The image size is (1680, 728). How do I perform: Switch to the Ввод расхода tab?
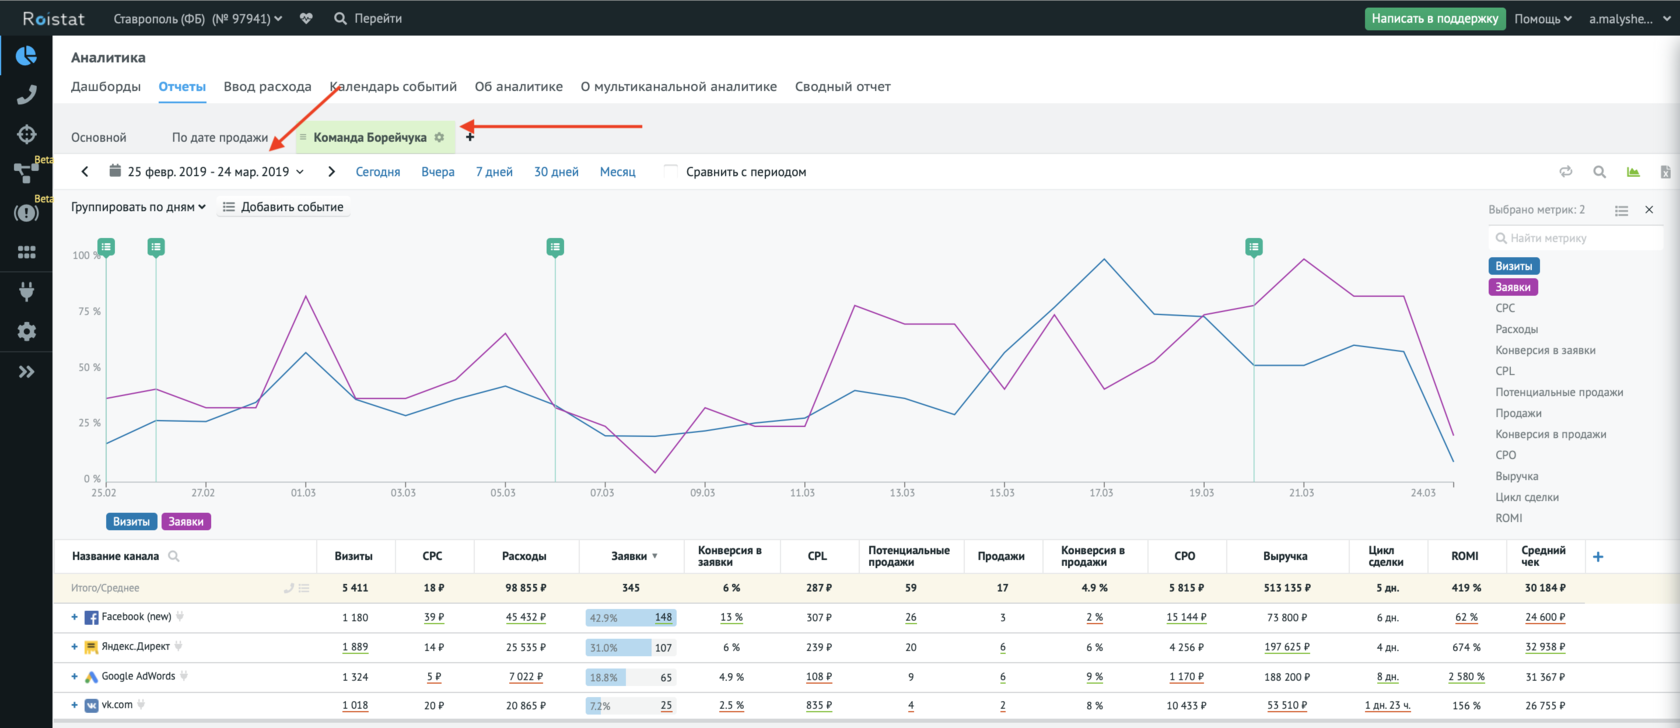[x=267, y=86]
